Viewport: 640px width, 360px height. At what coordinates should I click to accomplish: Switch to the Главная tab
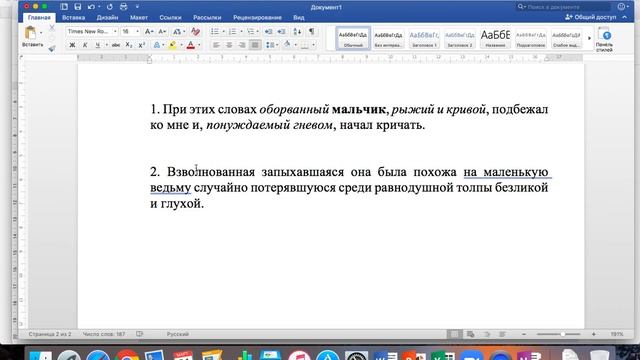click(39, 18)
